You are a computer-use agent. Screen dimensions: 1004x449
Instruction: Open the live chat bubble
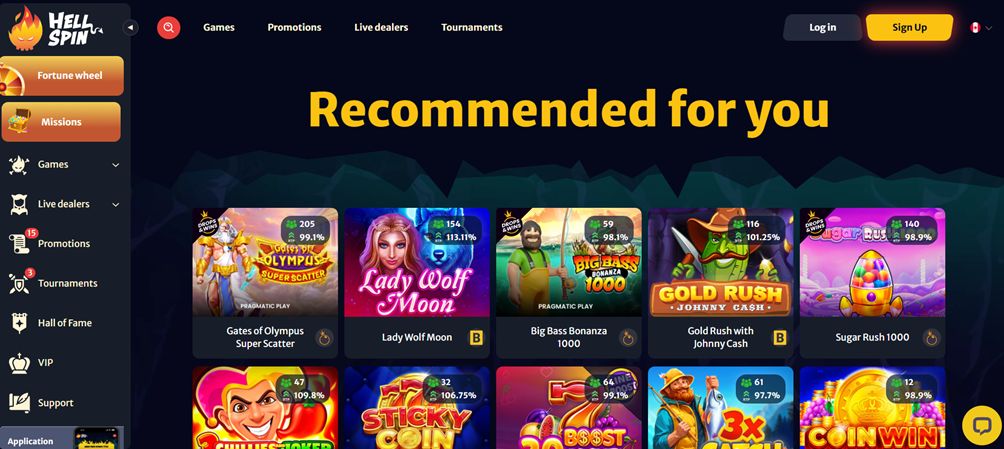982,425
